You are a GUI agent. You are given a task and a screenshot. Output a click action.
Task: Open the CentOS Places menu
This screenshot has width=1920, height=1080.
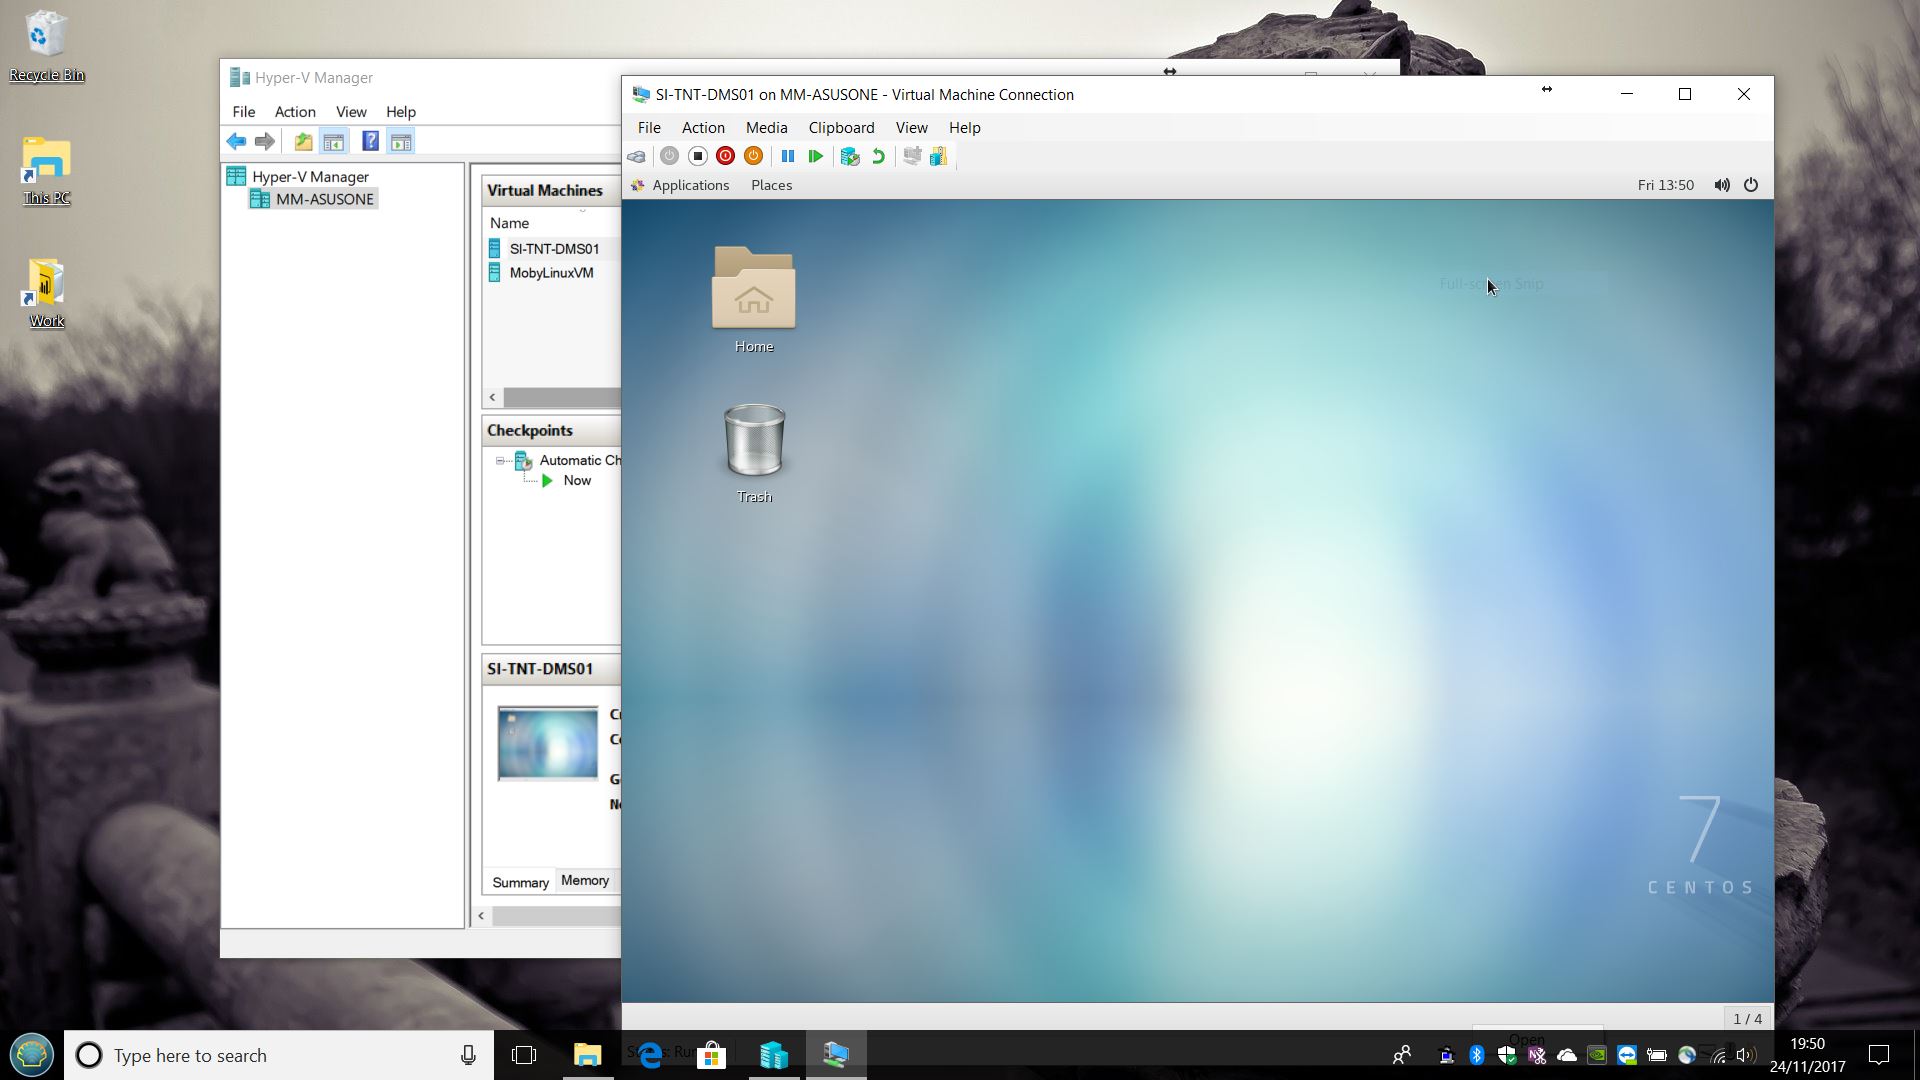pos(771,185)
